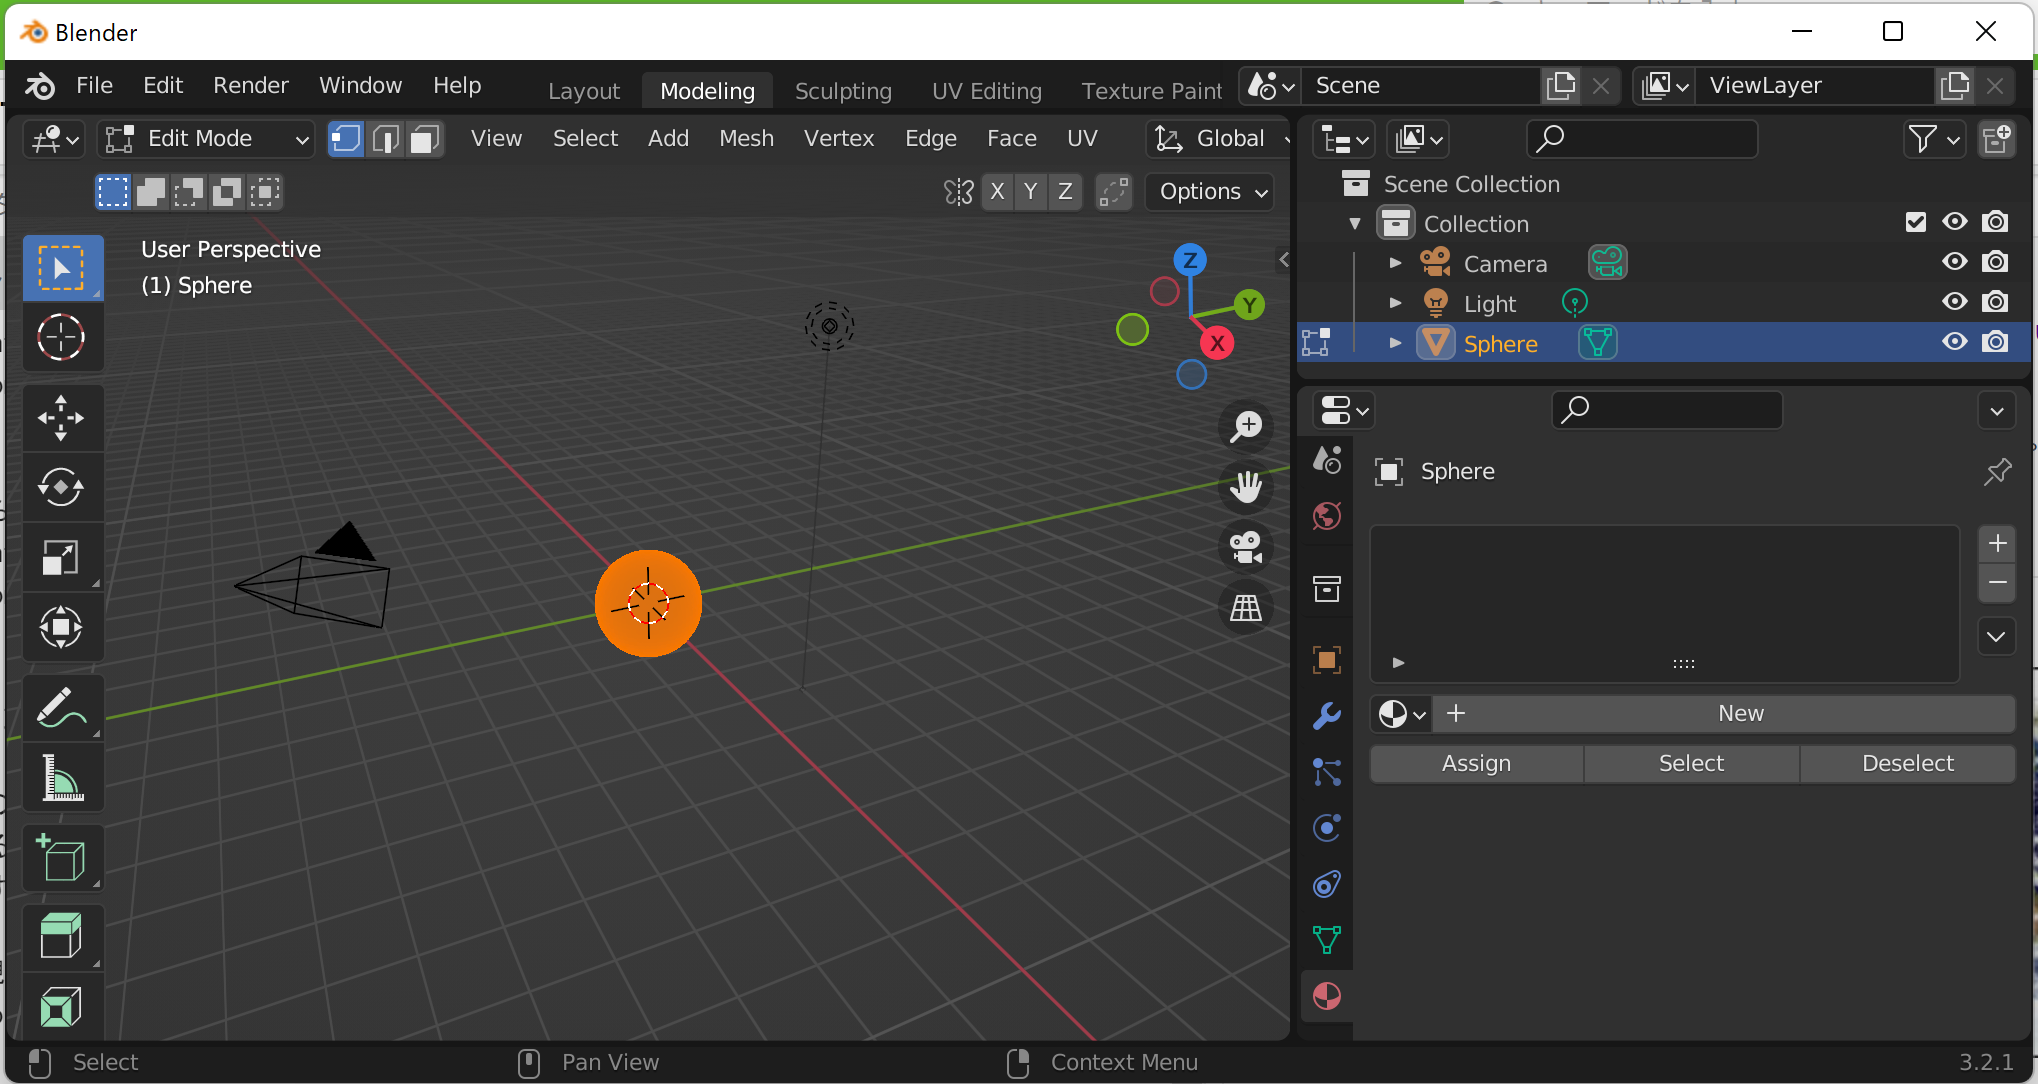This screenshot has width=2038, height=1084.
Task: Click the green Y axis gizmo ball
Action: [x=1249, y=304]
